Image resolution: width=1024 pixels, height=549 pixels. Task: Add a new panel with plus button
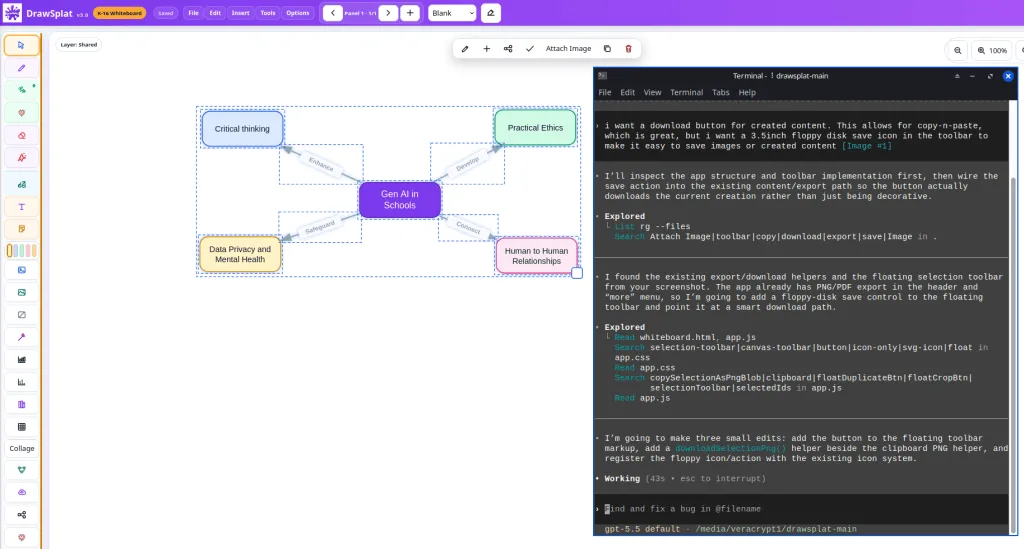coord(410,13)
